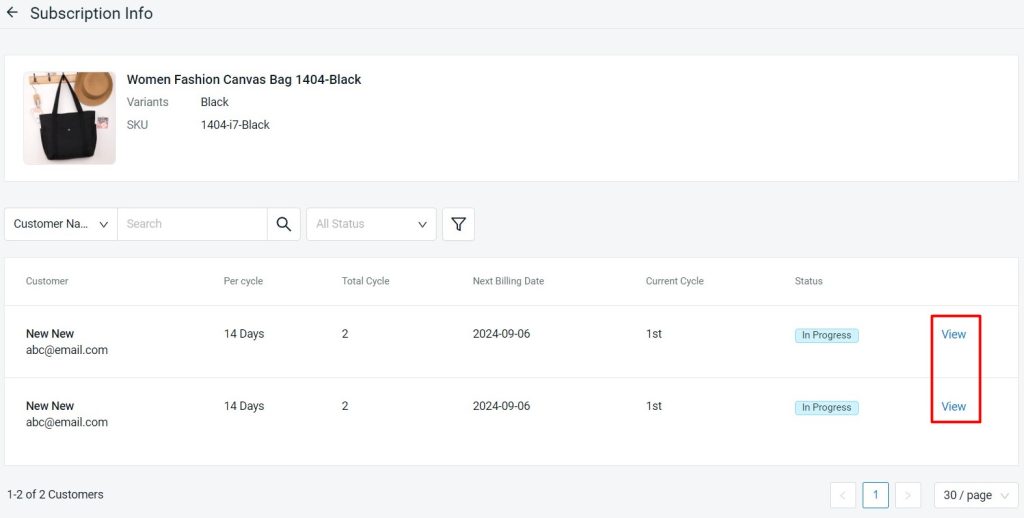Click the Subscription Info page title
Image resolution: width=1024 pixels, height=518 pixels.
click(x=91, y=13)
